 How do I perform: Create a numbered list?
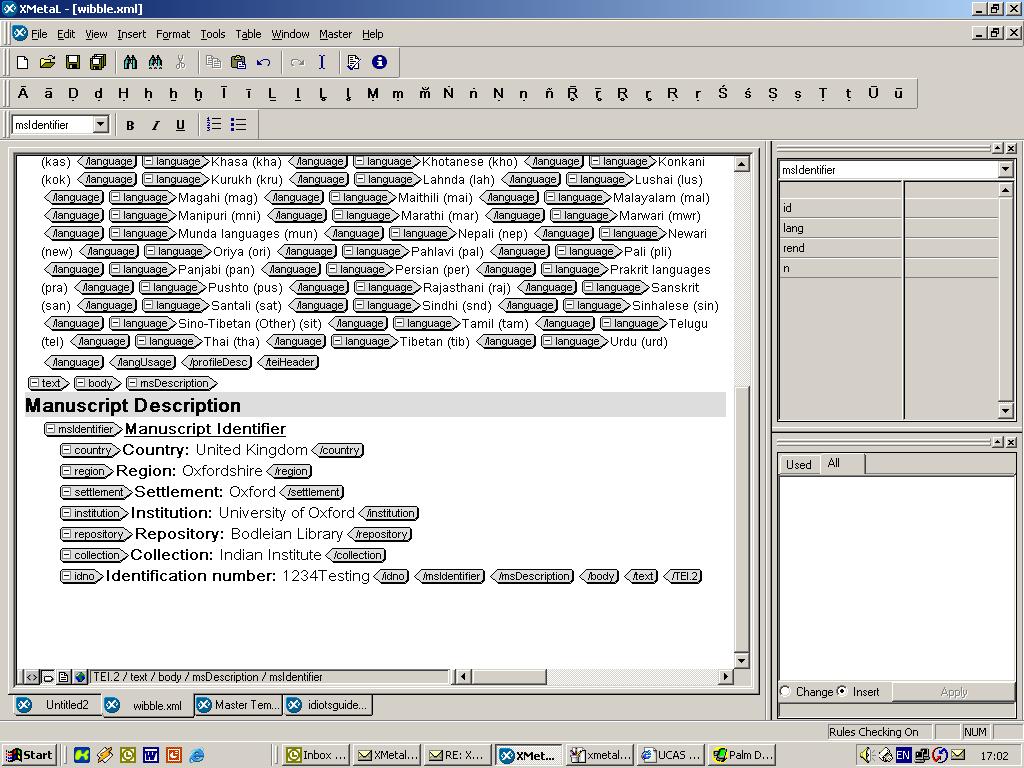[x=214, y=124]
